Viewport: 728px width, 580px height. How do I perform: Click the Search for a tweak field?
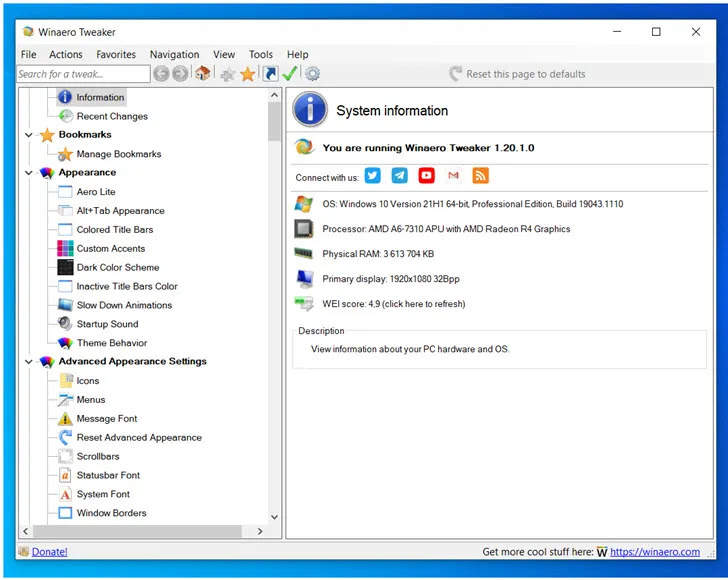pyautogui.click(x=84, y=74)
